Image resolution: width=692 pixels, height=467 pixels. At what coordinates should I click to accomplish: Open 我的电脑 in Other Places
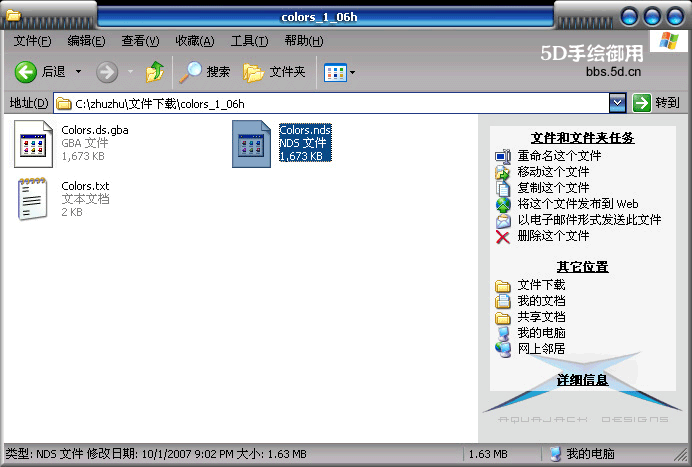click(541, 332)
